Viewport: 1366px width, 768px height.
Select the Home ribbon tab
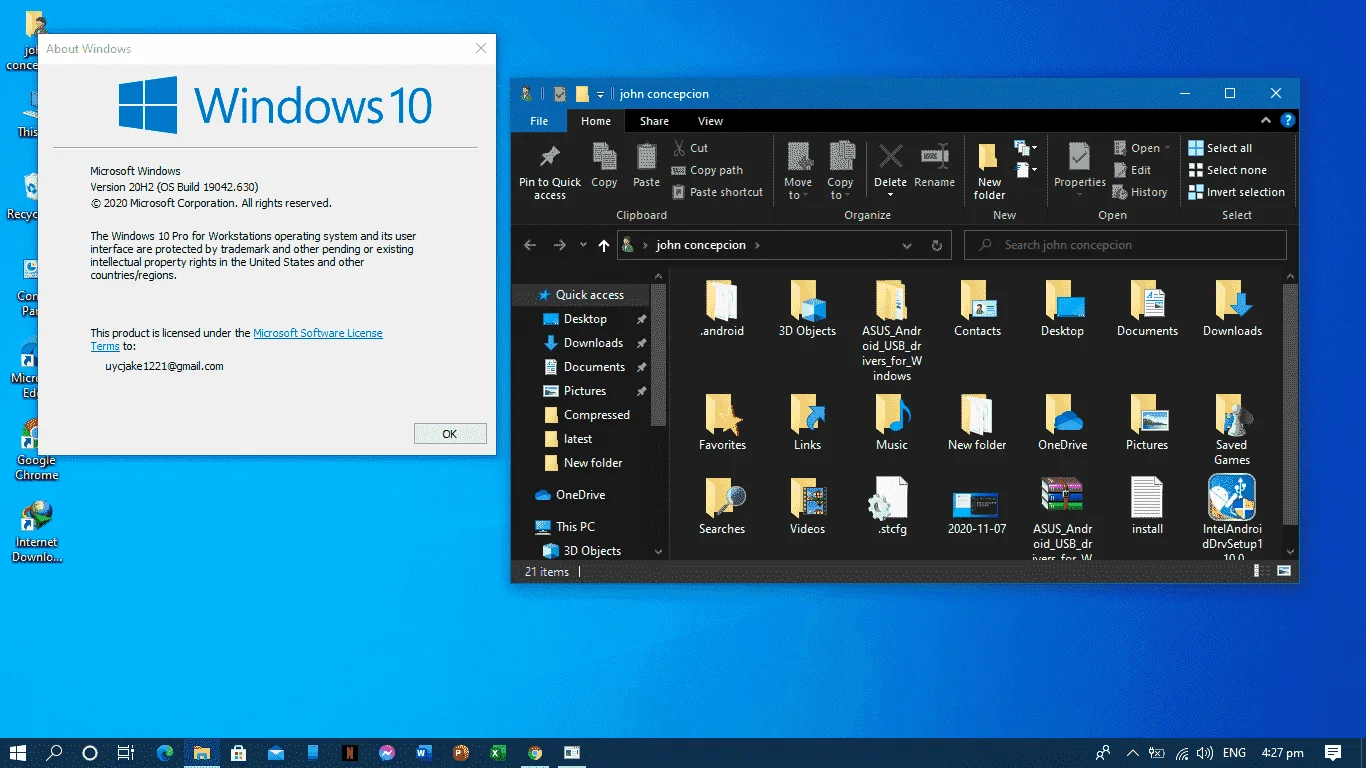click(596, 121)
